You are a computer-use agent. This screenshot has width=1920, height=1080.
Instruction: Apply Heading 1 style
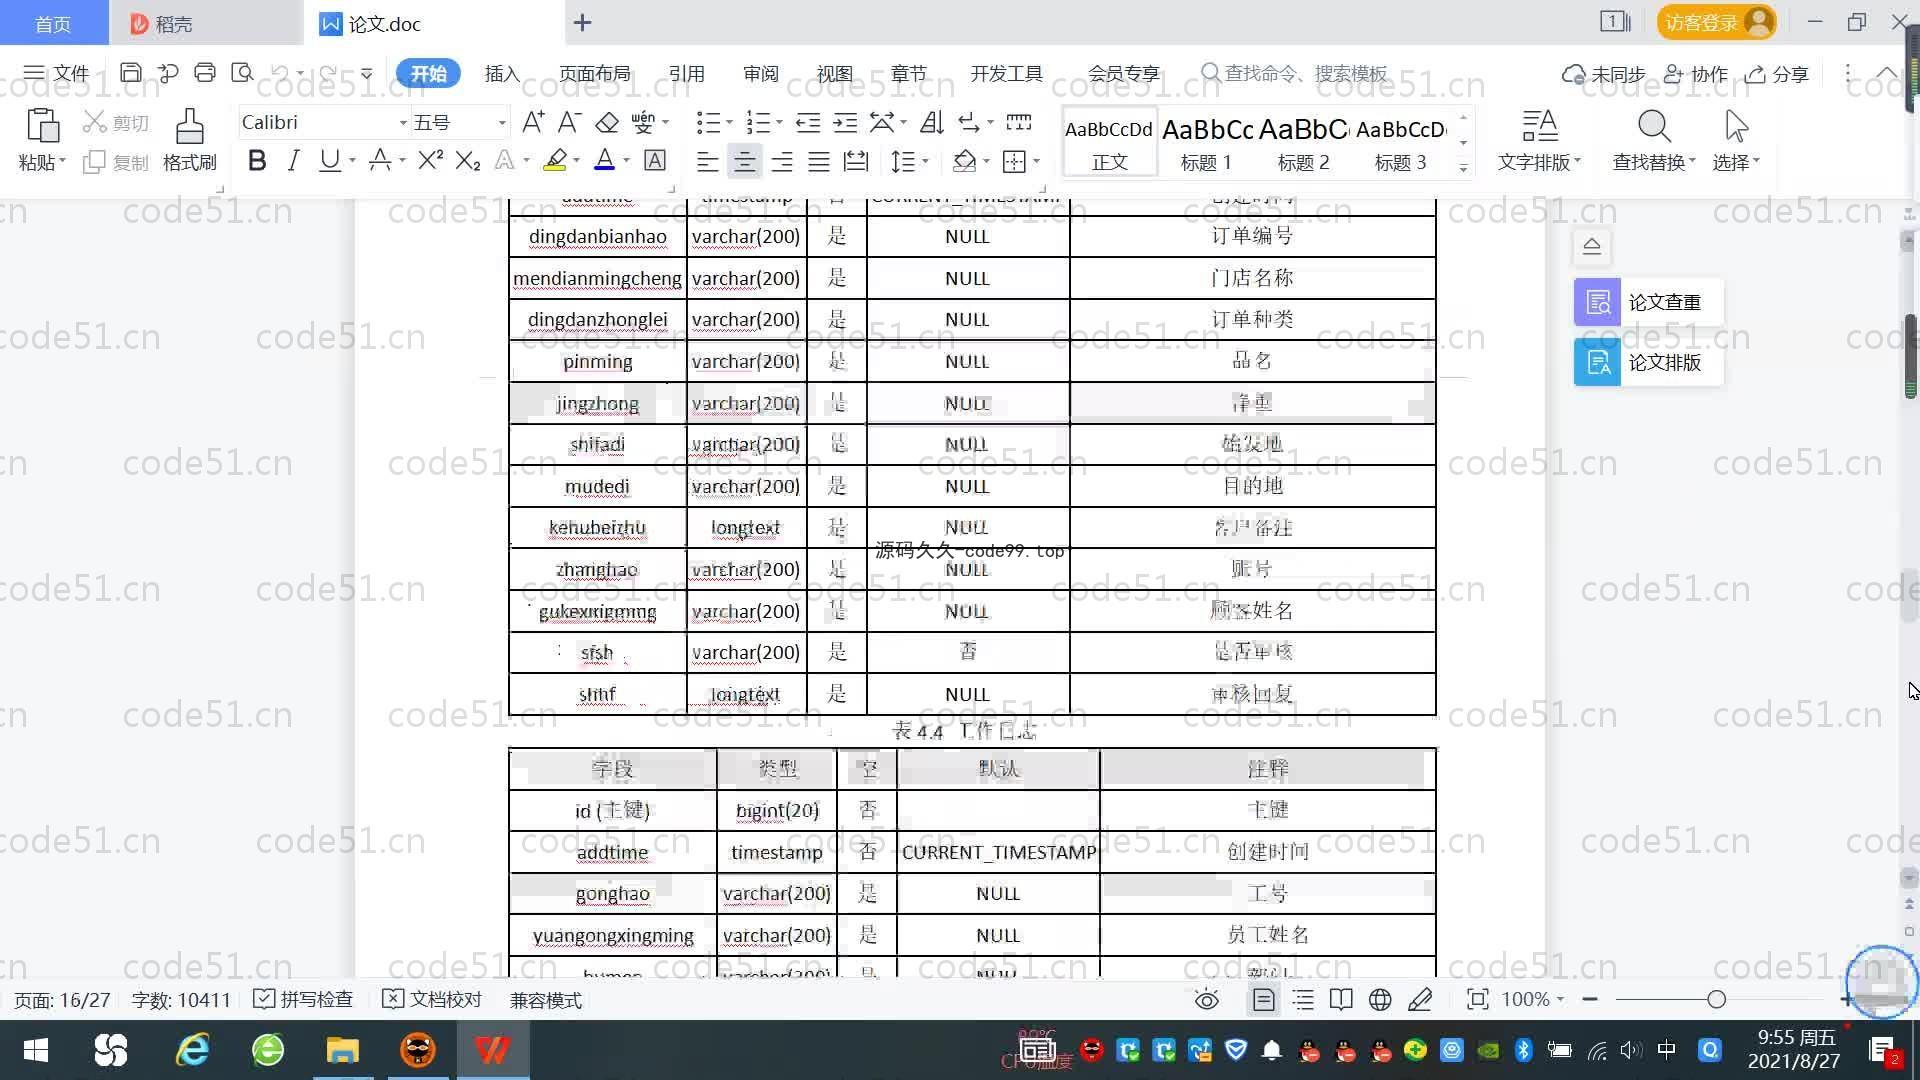coord(1206,143)
